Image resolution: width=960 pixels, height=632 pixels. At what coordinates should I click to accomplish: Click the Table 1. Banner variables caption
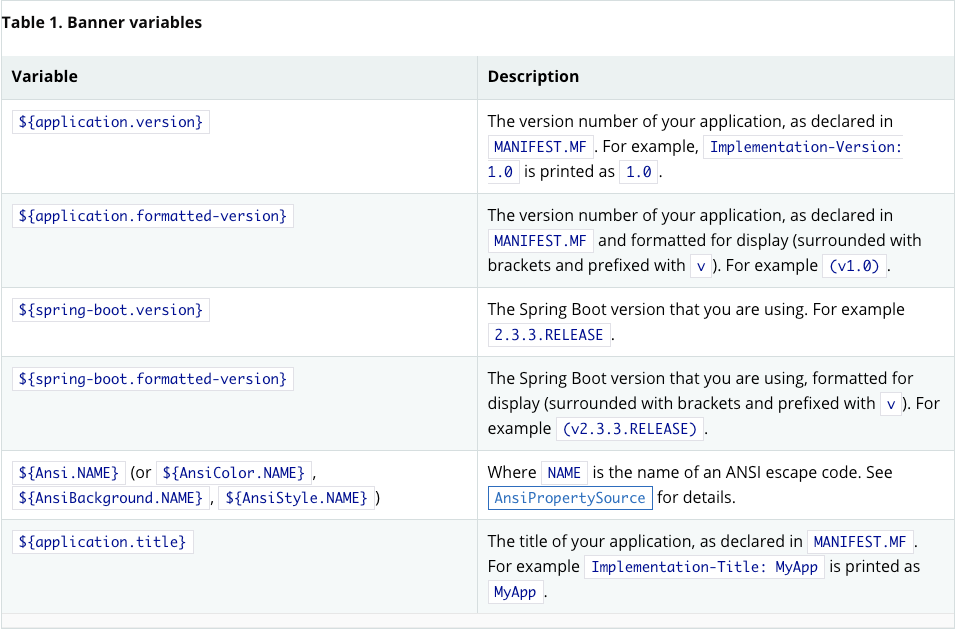coord(102,22)
